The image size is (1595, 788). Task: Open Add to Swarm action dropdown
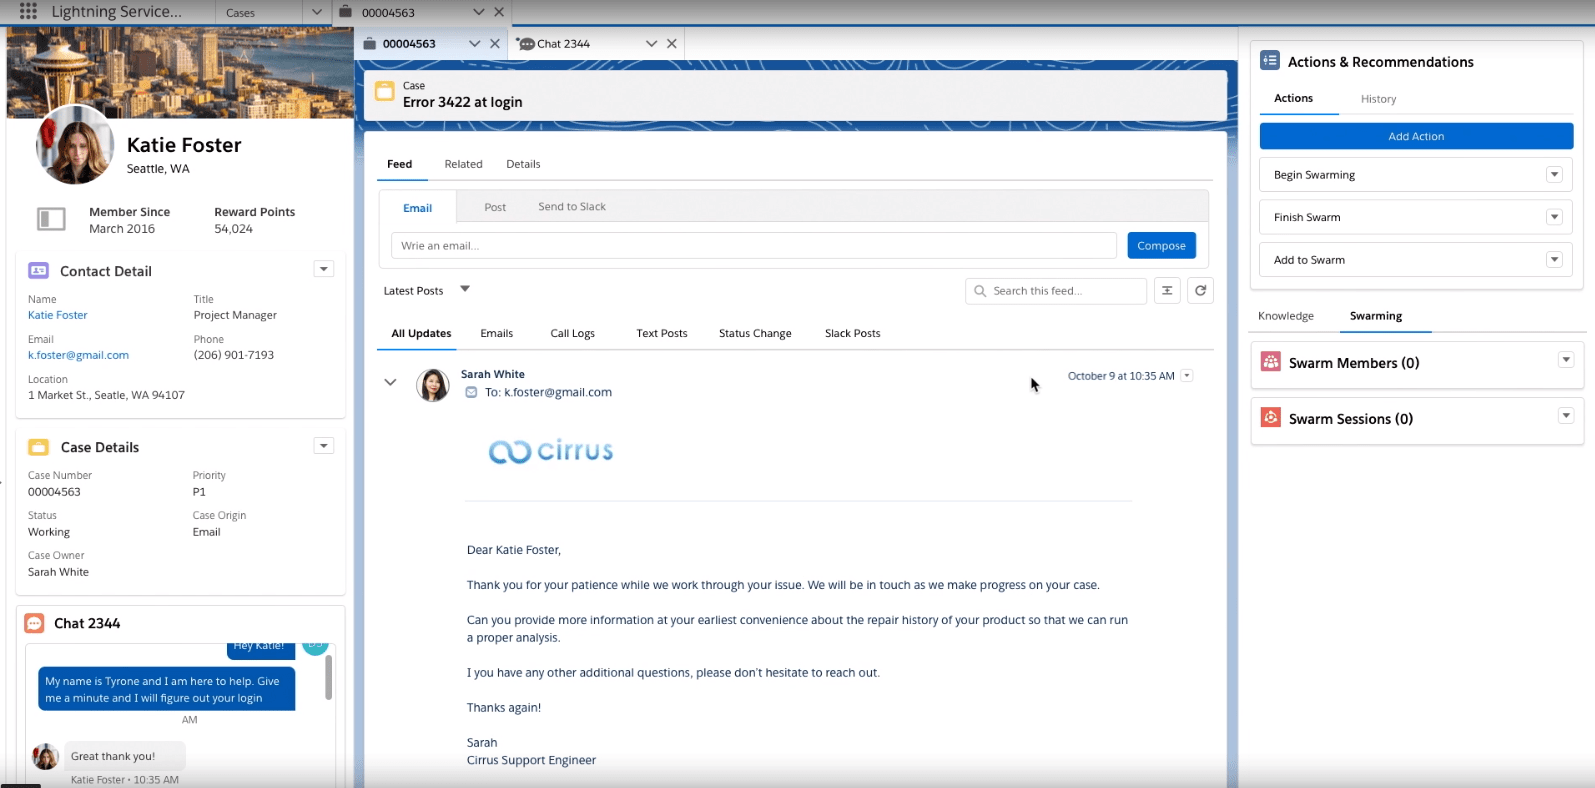(1554, 259)
